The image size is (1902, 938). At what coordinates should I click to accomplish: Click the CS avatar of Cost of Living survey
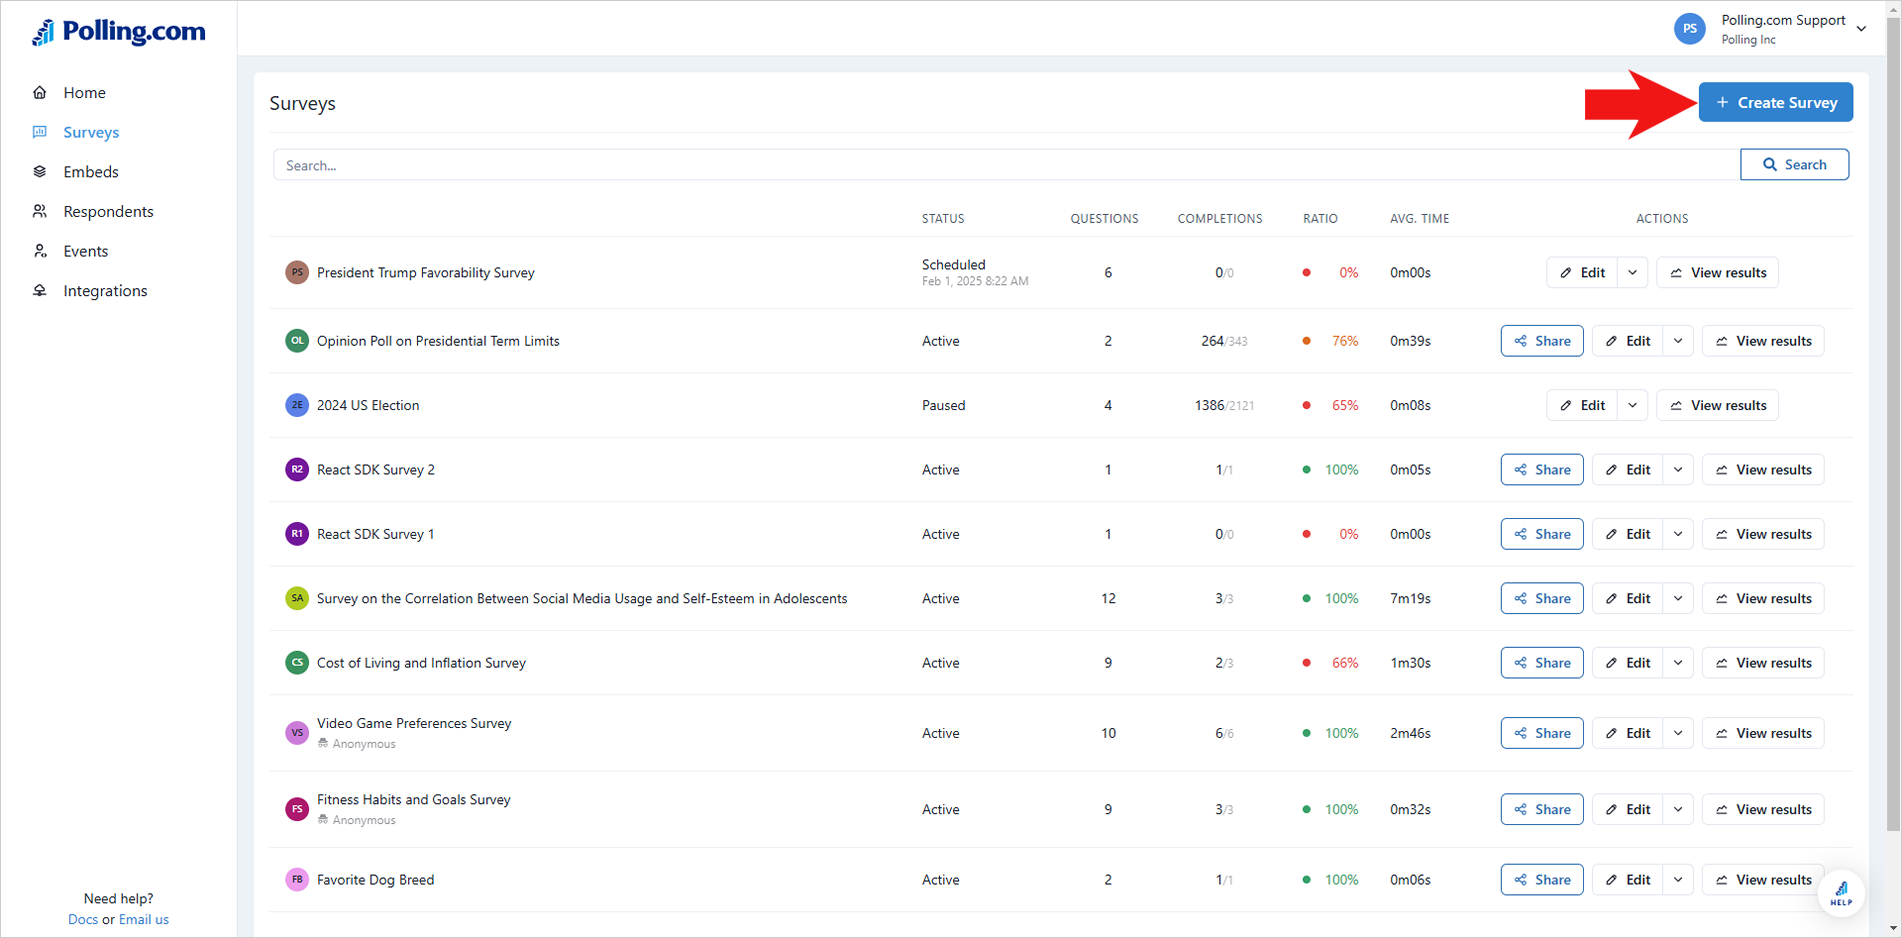click(x=297, y=662)
